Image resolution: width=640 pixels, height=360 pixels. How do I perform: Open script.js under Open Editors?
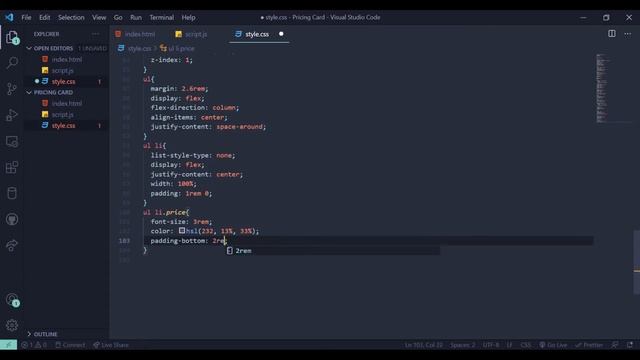click(x=67, y=71)
